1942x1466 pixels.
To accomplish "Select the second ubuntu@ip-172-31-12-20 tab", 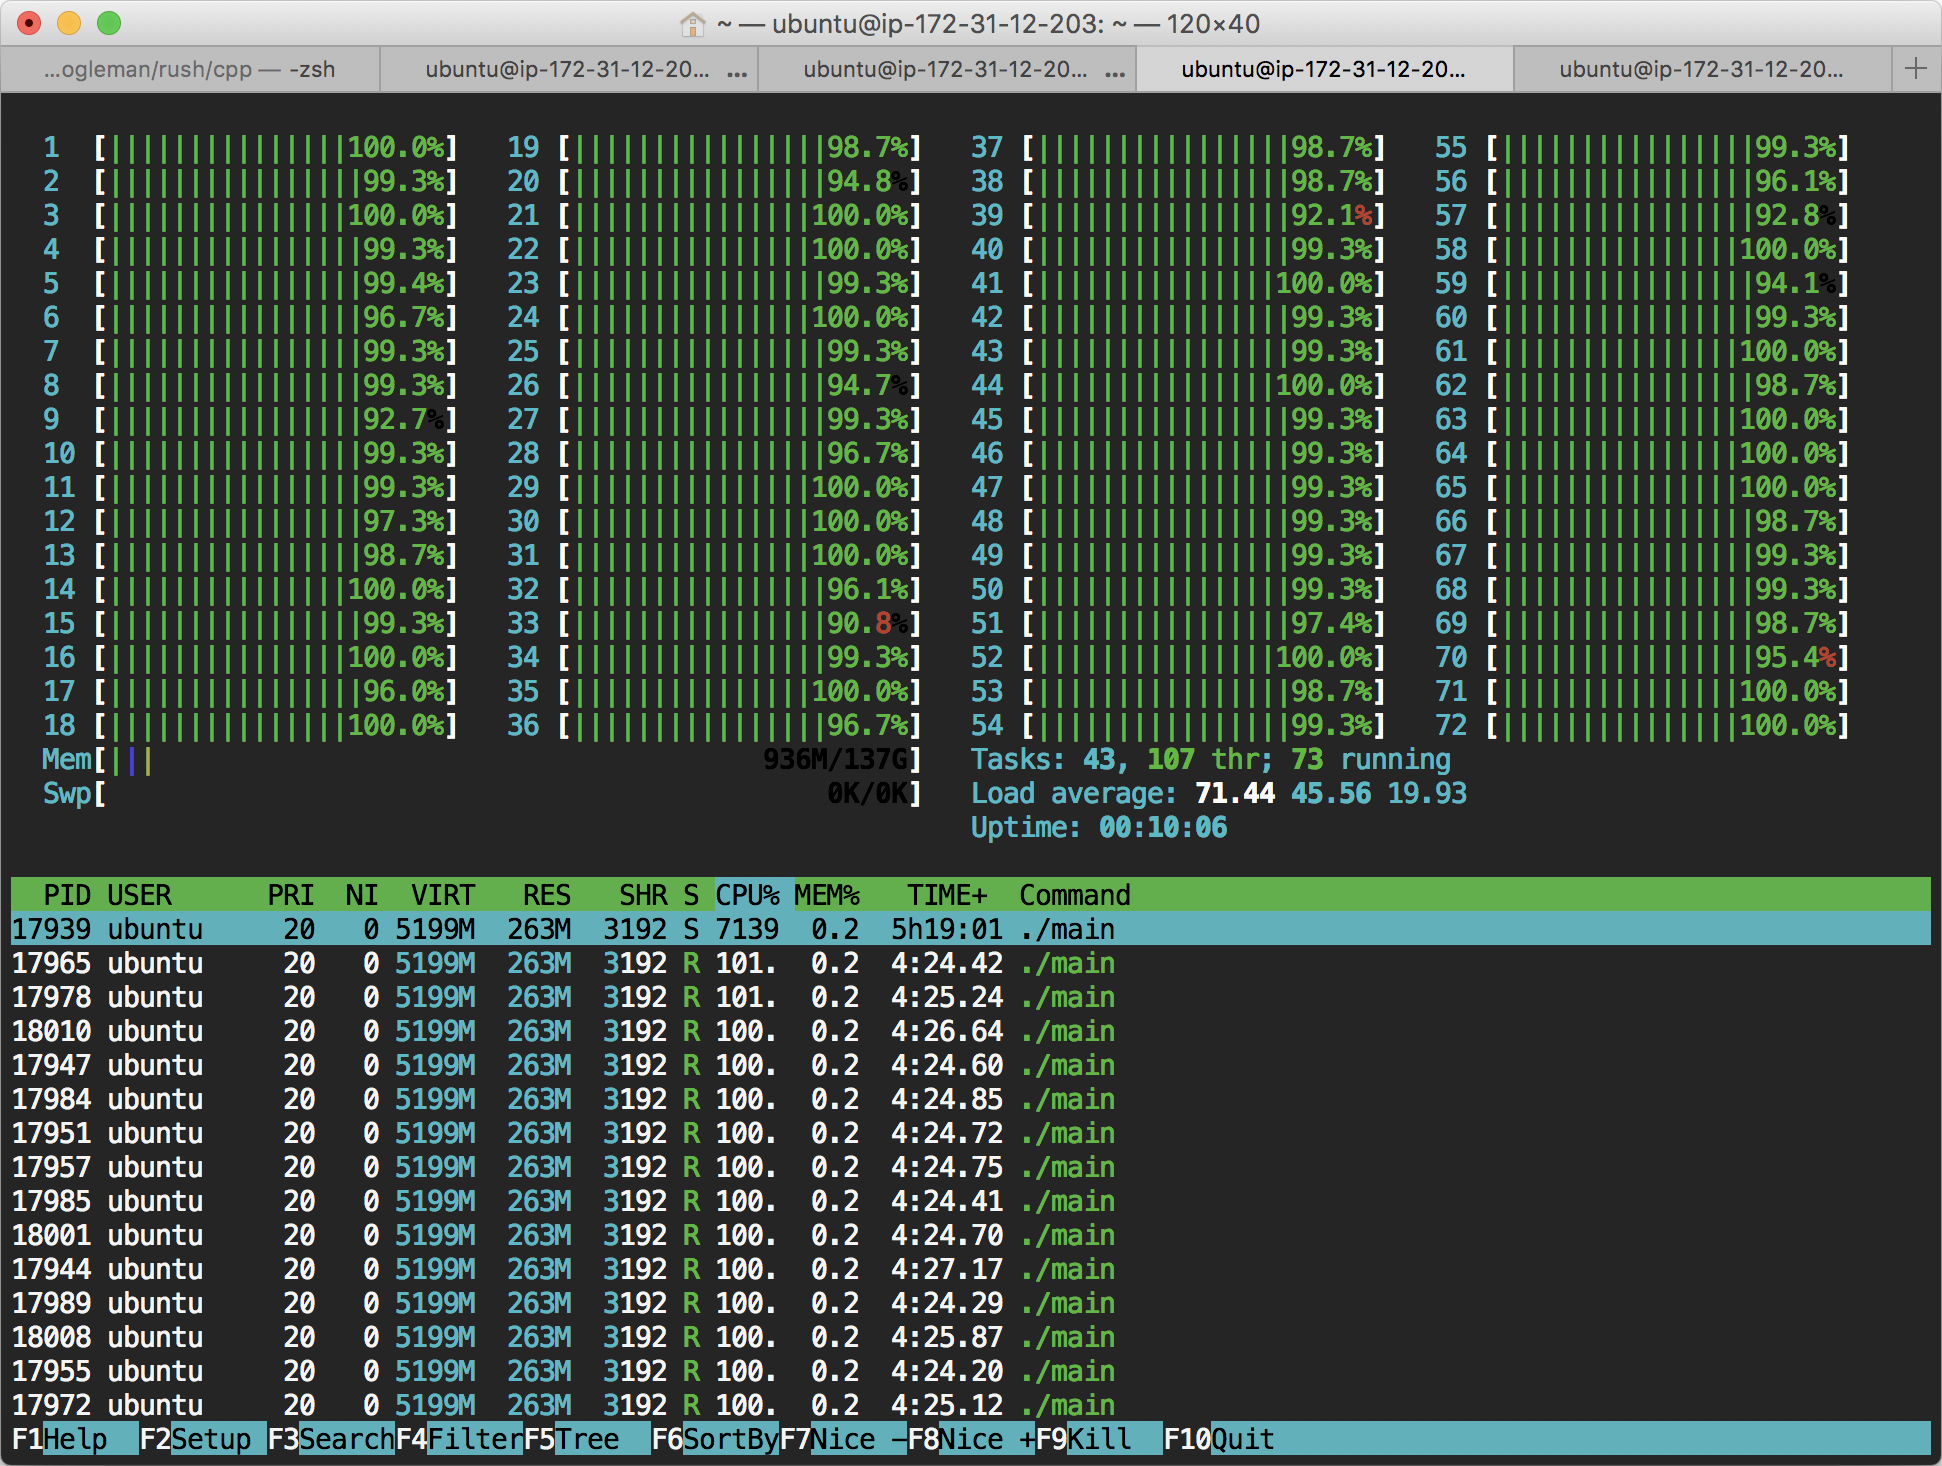I will pyautogui.click(x=568, y=69).
